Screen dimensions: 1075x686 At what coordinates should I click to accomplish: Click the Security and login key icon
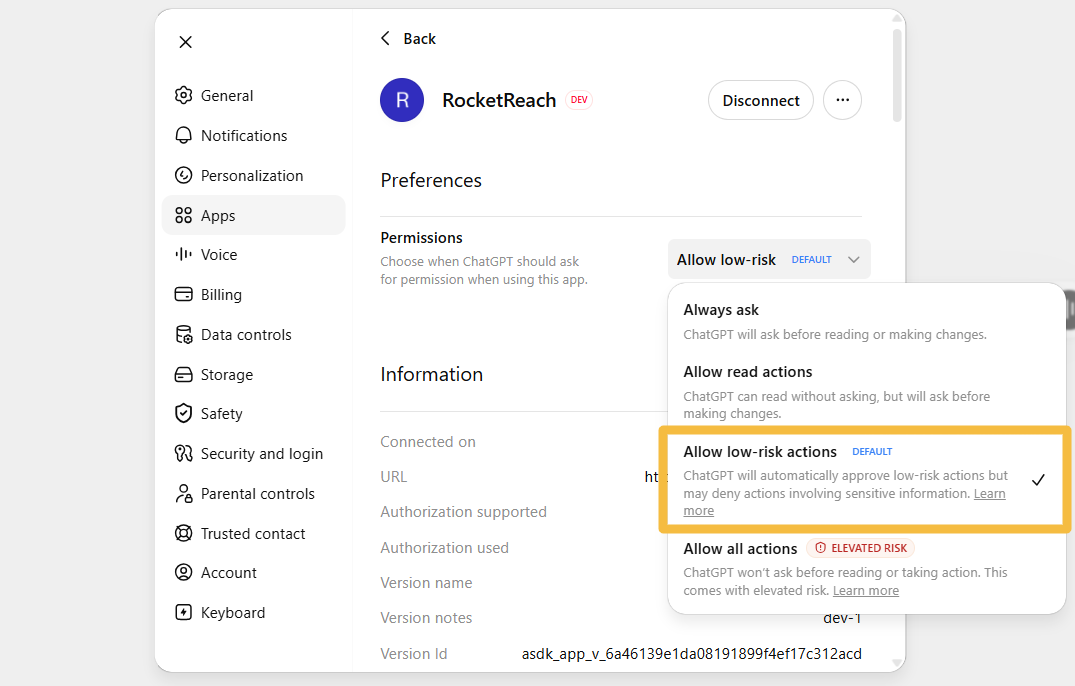[183, 453]
